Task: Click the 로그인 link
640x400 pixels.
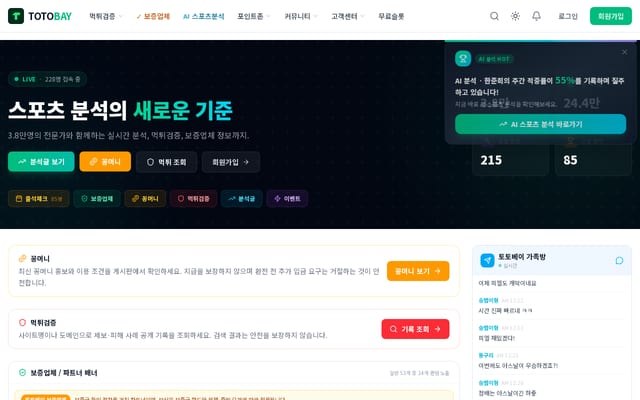Action: pyautogui.click(x=568, y=16)
